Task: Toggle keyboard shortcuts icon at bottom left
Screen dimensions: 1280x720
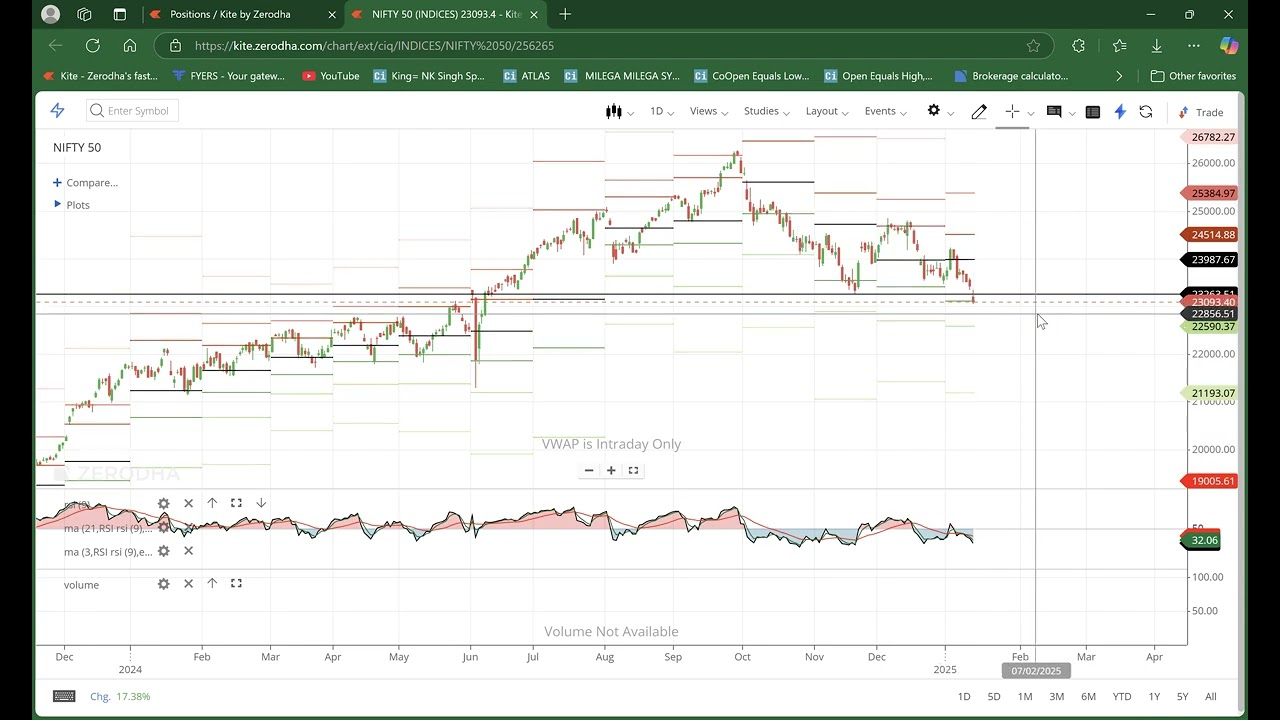Action: [64, 696]
